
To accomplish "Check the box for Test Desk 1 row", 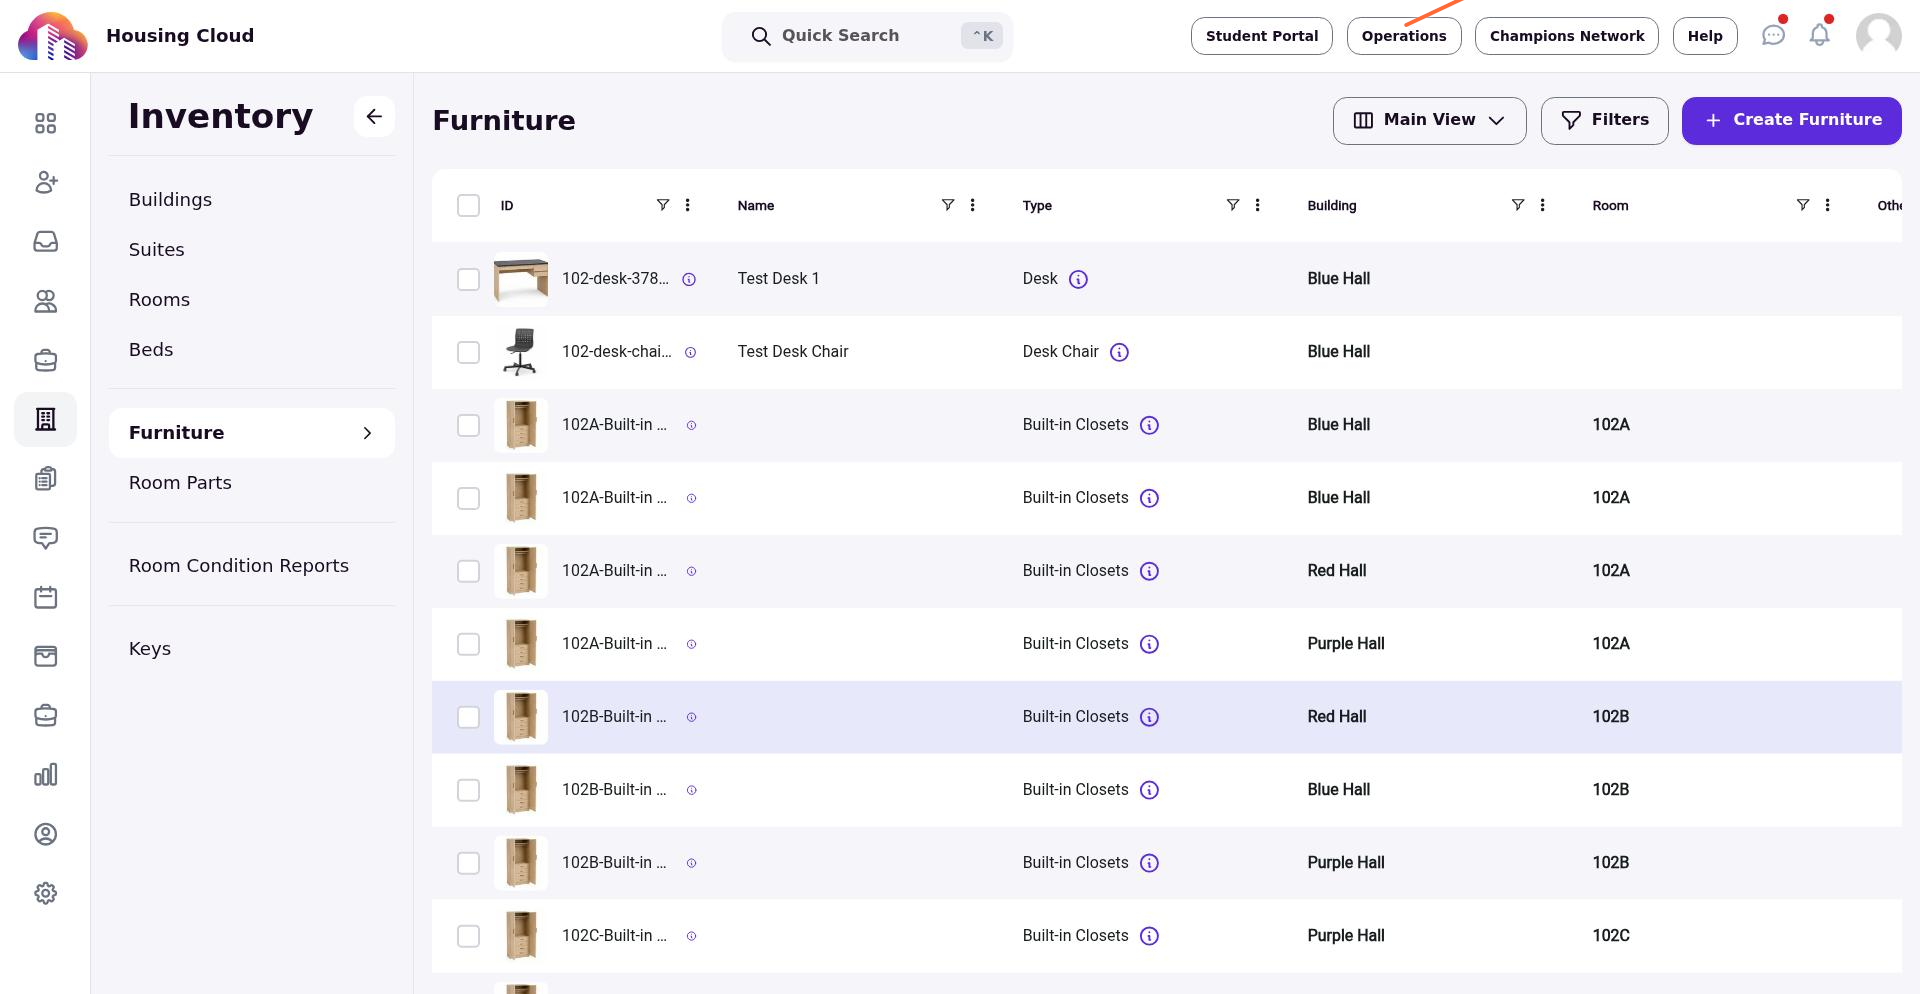I will pyautogui.click(x=468, y=279).
